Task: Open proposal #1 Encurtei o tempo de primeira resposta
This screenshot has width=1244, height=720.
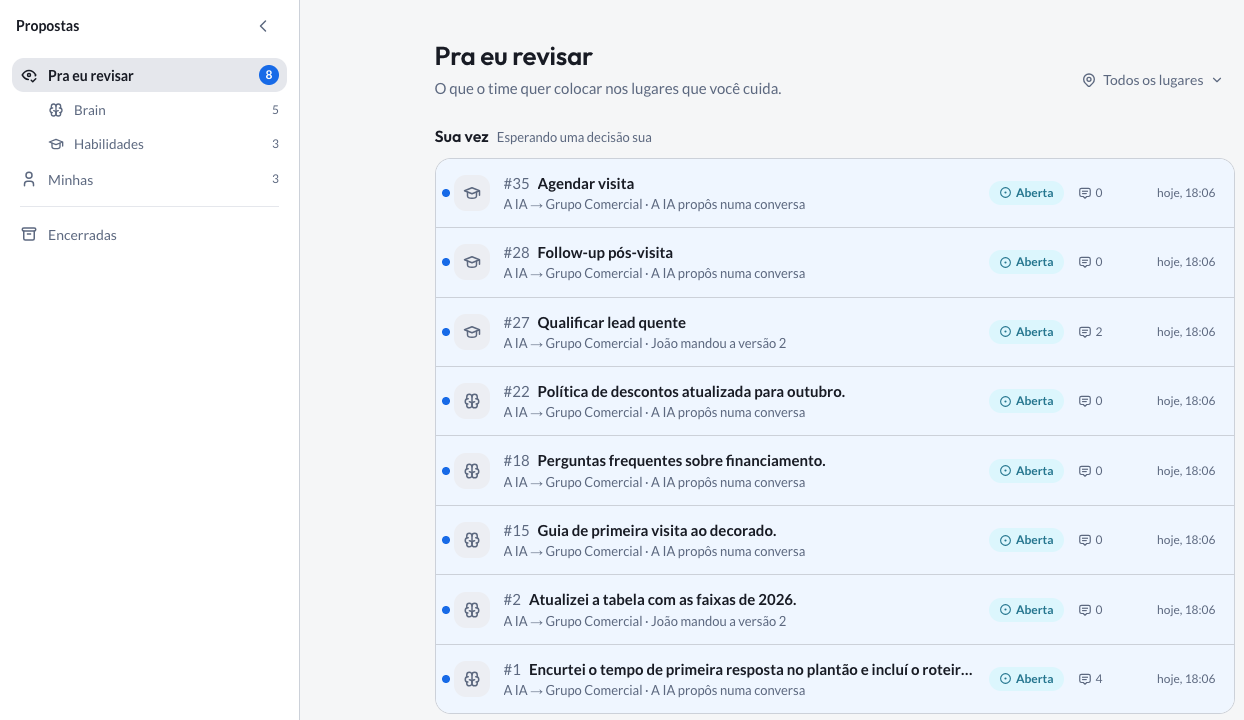Action: coord(835,679)
